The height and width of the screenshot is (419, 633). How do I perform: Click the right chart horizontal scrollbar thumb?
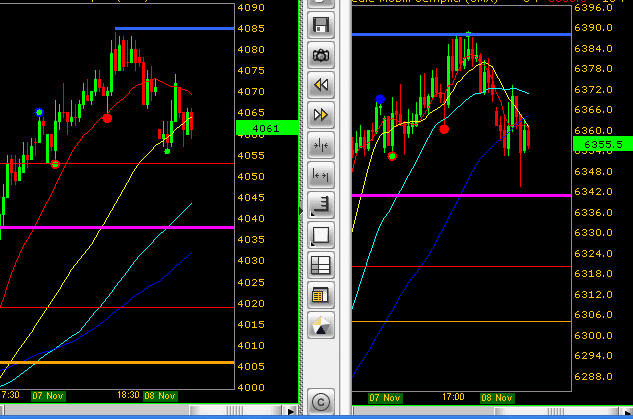[x=556, y=411]
